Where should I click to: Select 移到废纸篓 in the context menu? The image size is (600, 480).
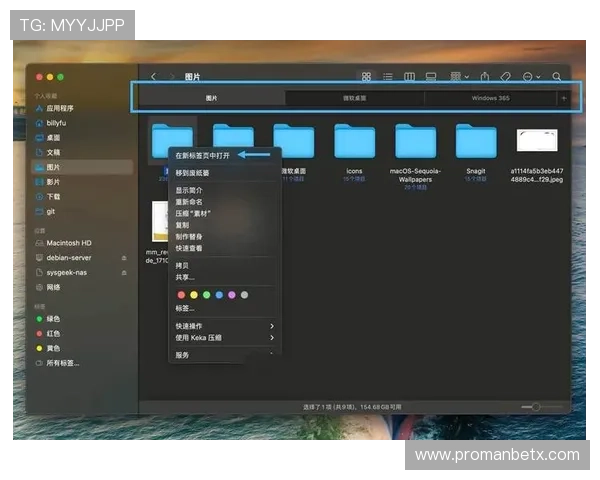193,172
